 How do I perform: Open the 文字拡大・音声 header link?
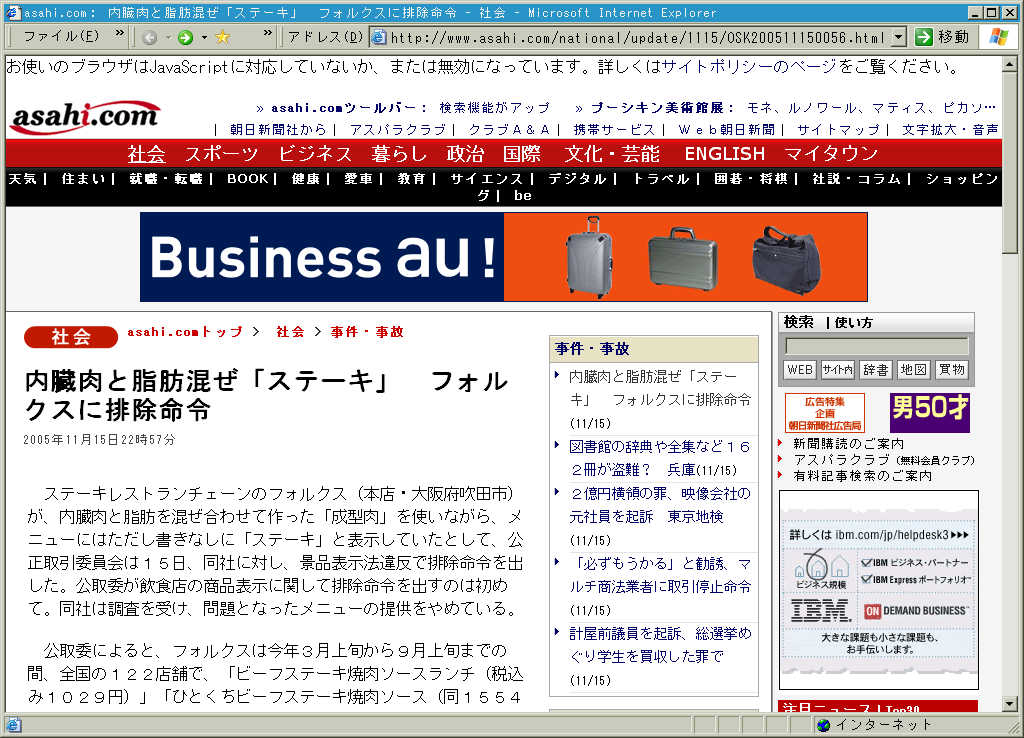click(x=950, y=129)
